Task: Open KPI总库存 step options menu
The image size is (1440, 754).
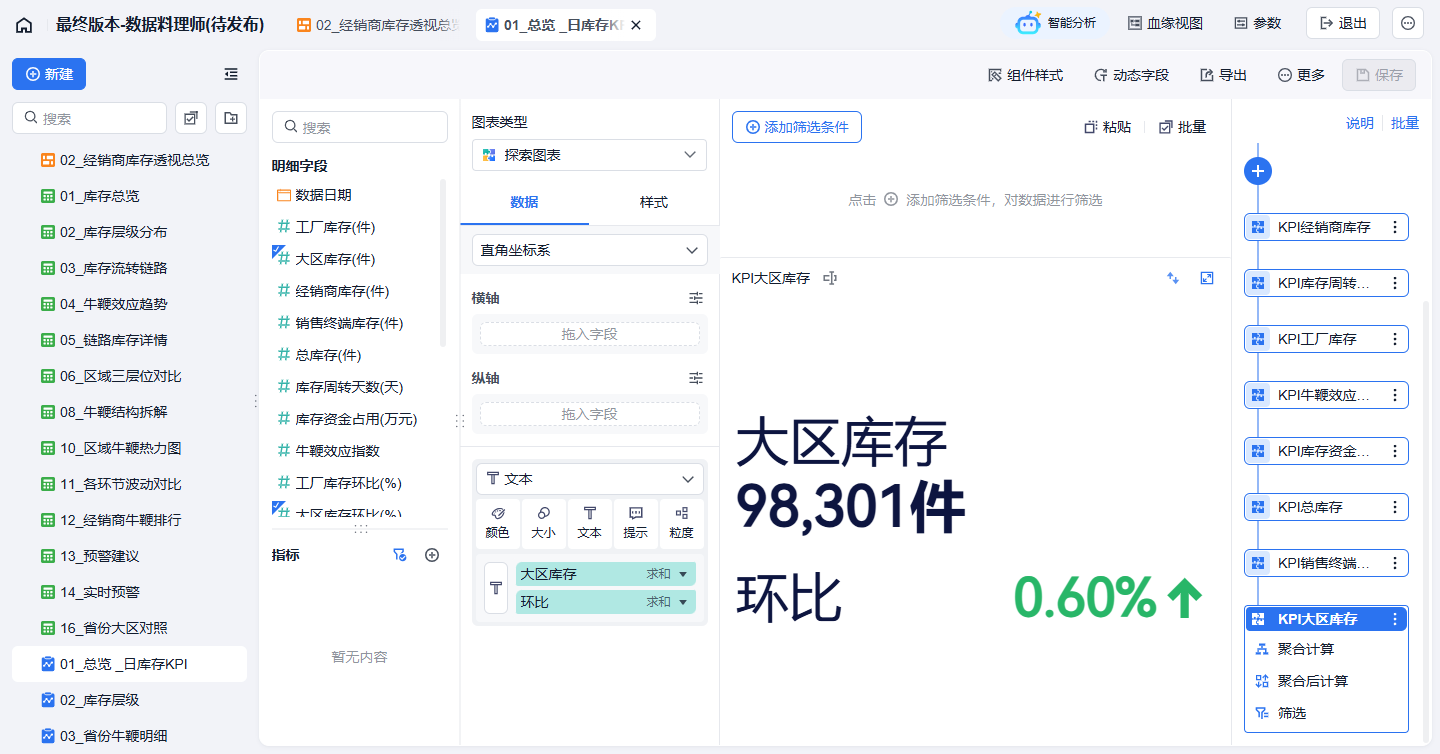Action: (x=1395, y=507)
